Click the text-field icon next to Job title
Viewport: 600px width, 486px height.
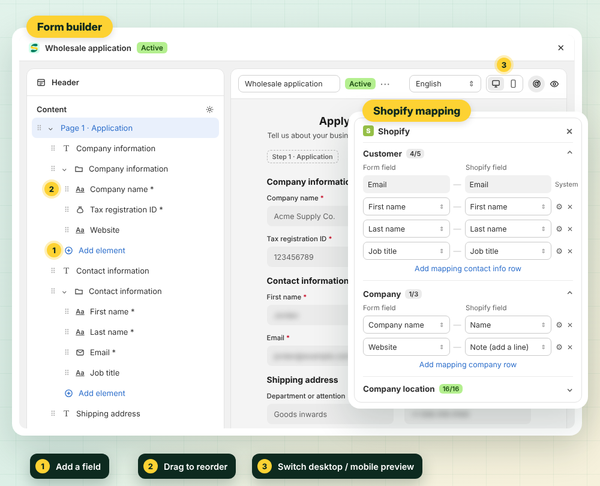(80, 373)
